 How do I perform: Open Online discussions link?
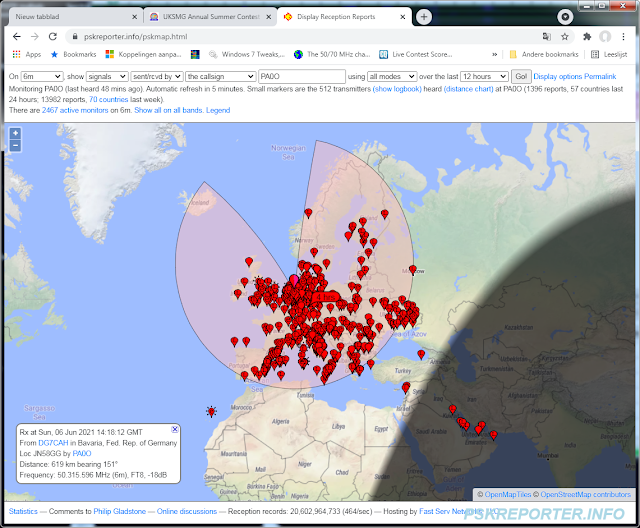click(187, 511)
